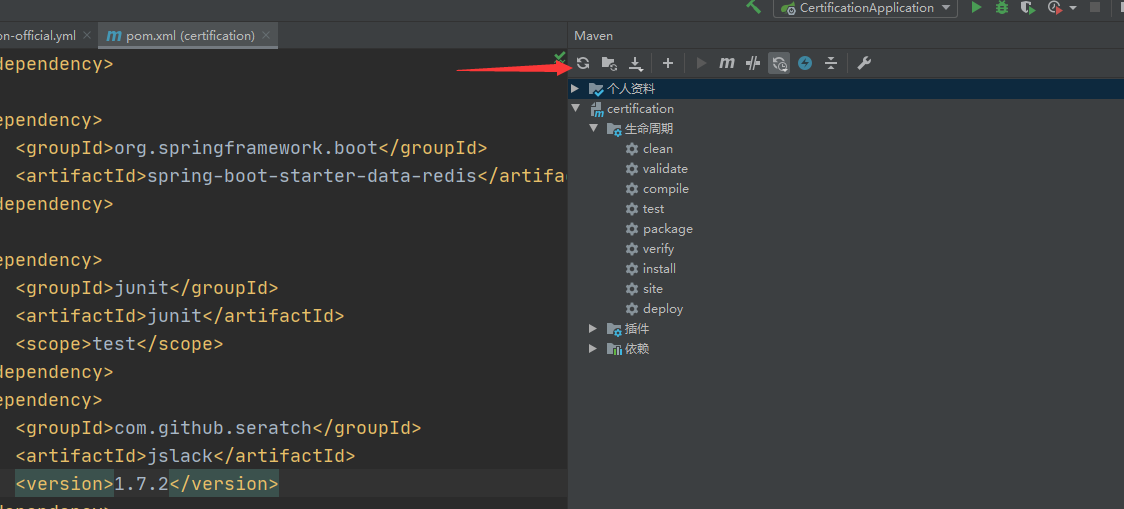The width and height of the screenshot is (1124, 509).
Task: Select the 生命周期 lifecycle folder
Action: click(649, 129)
